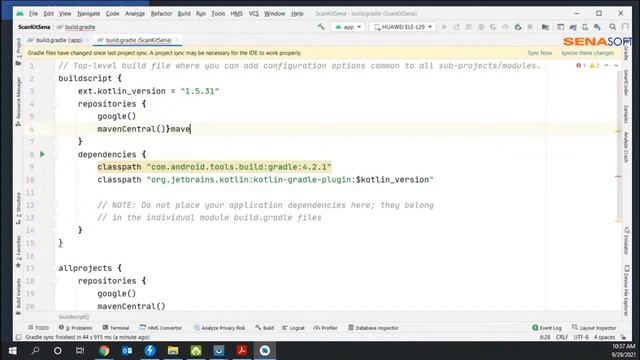This screenshot has width=640, height=360.
Task: Click the line:column 6:28 indicator
Action: (545, 337)
